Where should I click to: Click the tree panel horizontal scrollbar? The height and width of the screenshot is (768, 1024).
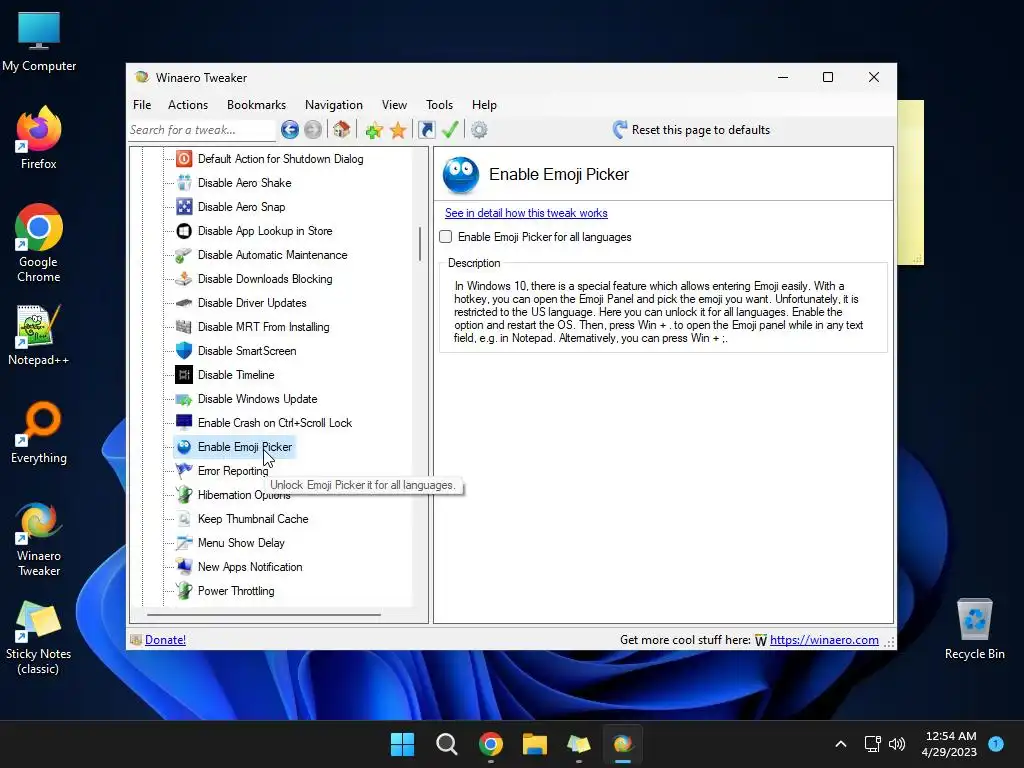click(x=264, y=615)
